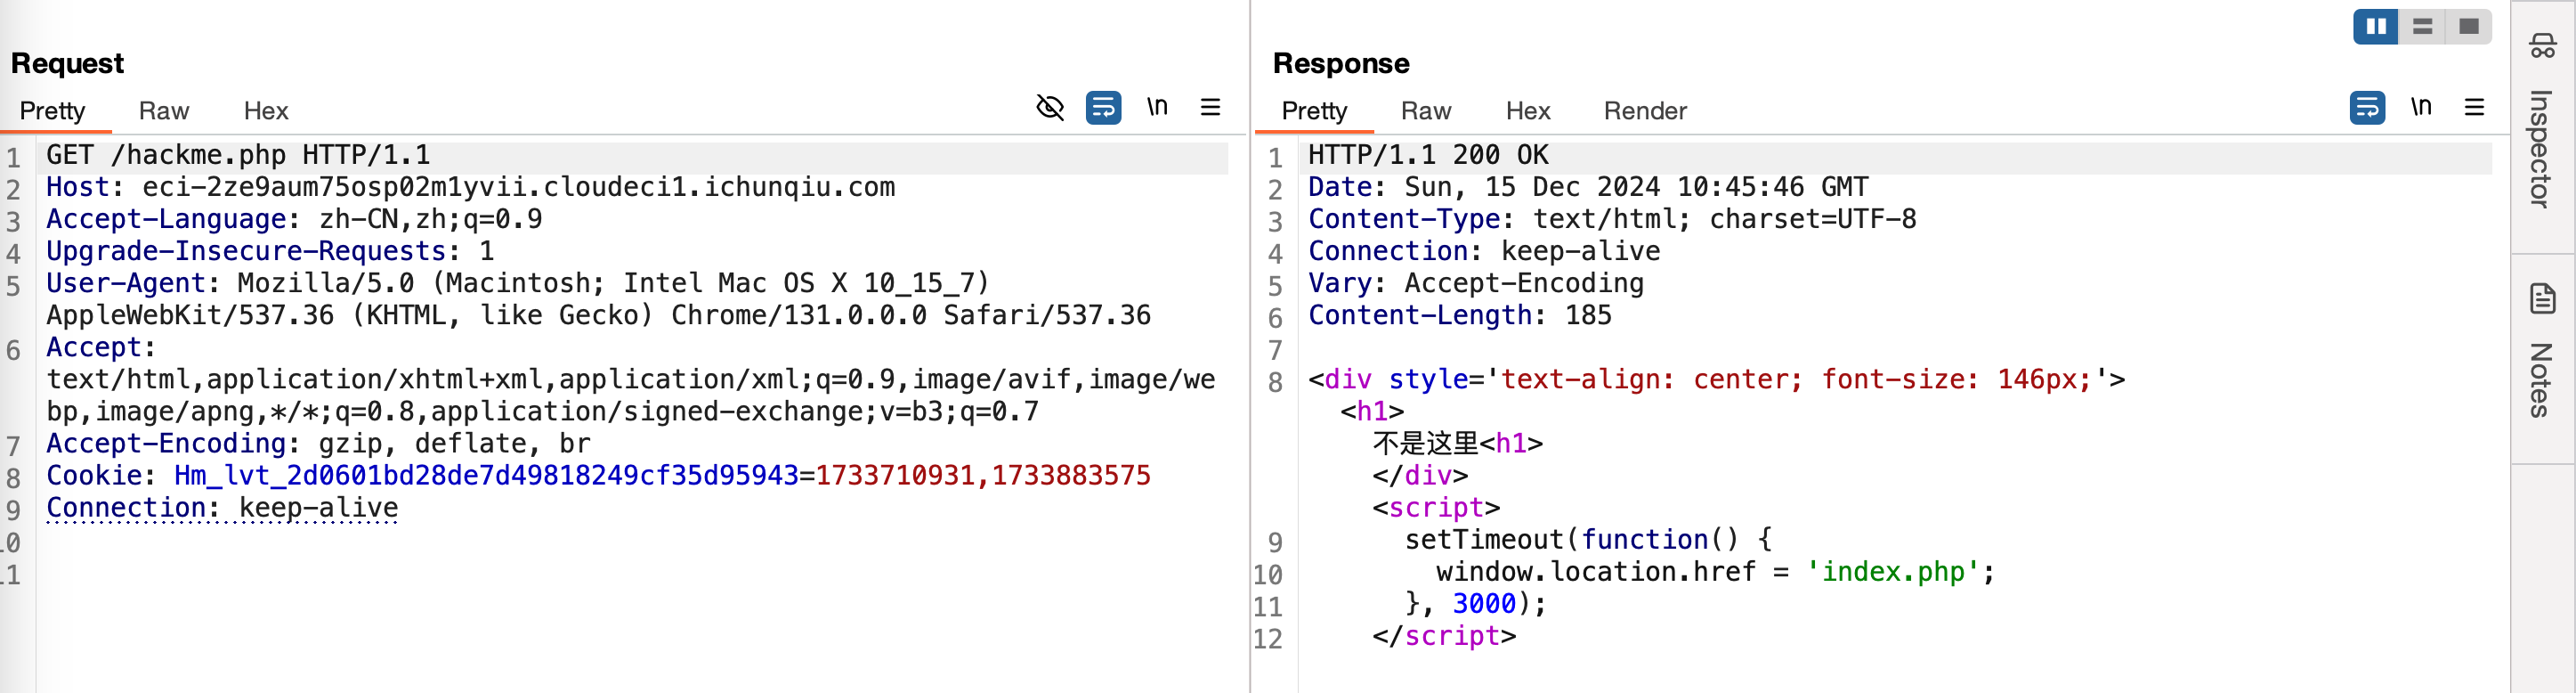Click the closing </script> tag in response
Image resolution: width=2576 pixels, height=693 pixels.
point(1444,635)
